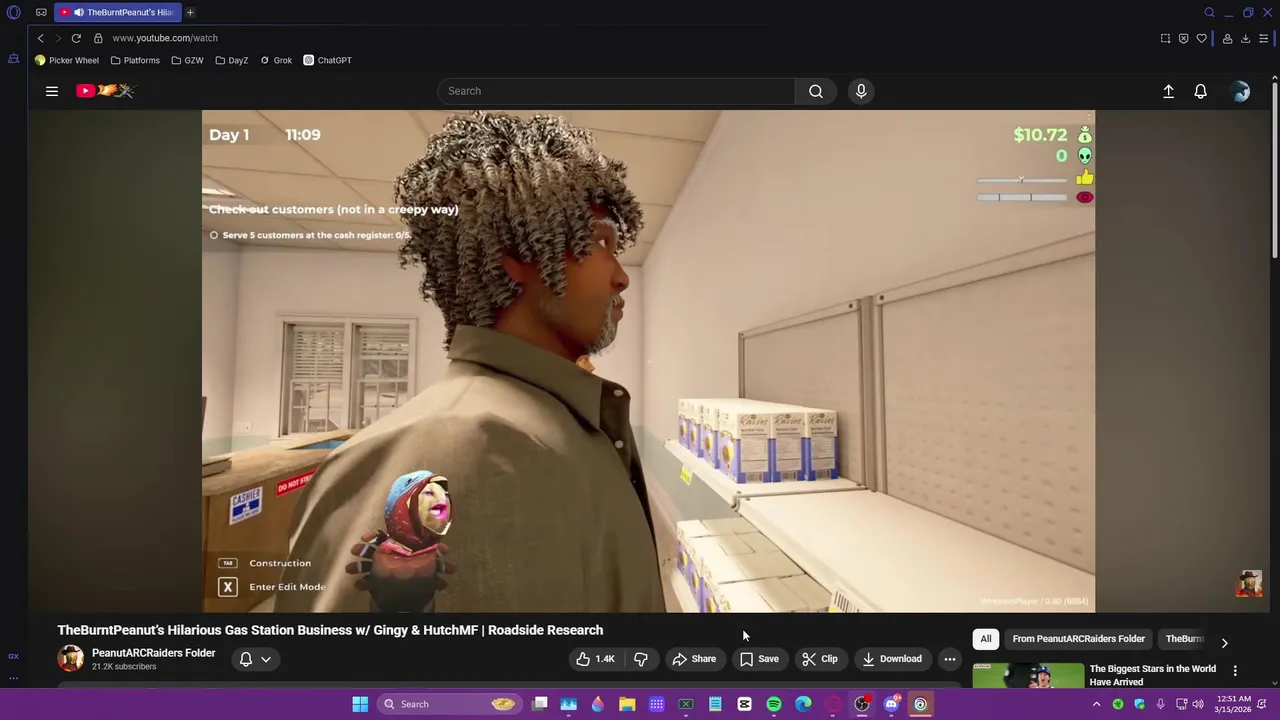Open the ad blocker shield icon
The height and width of the screenshot is (720, 1280).
[1183, 38]
